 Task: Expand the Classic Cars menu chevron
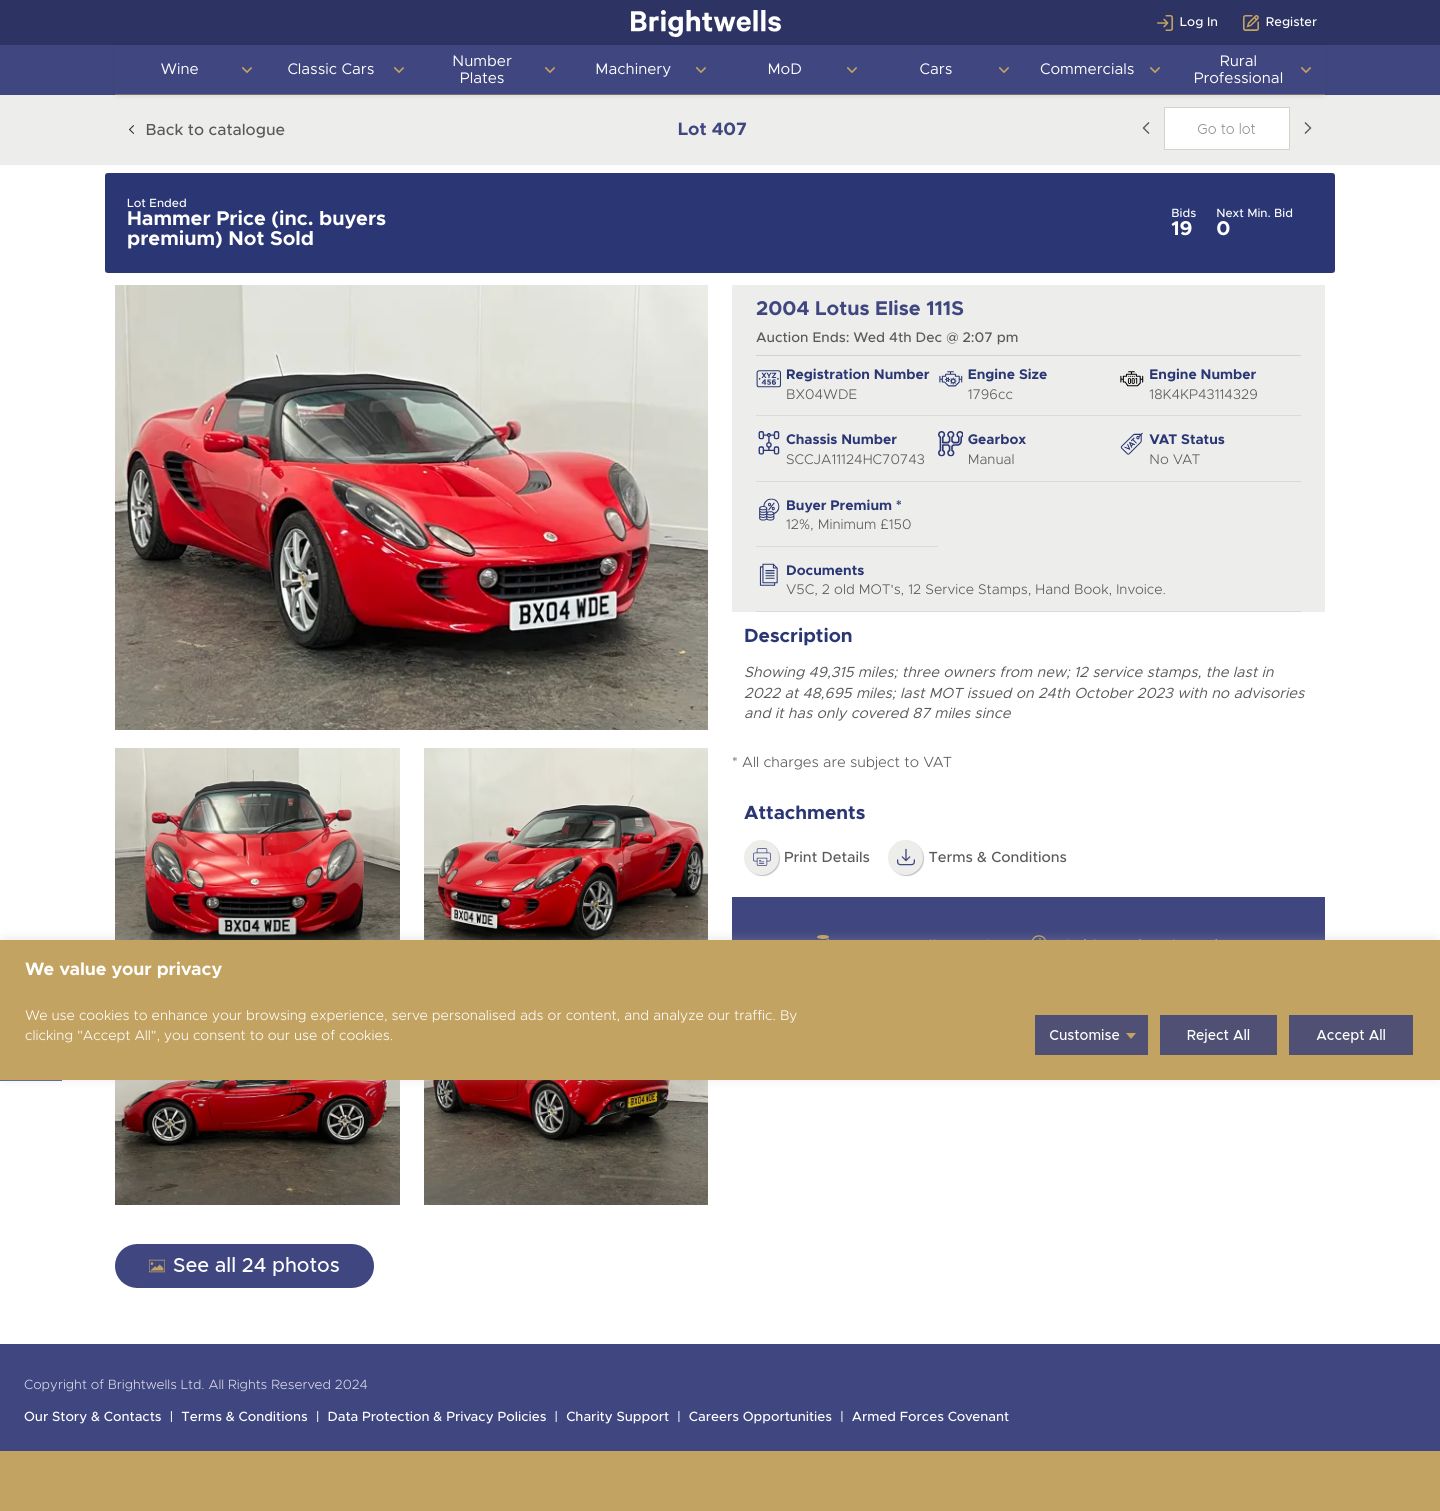[398, 70]
